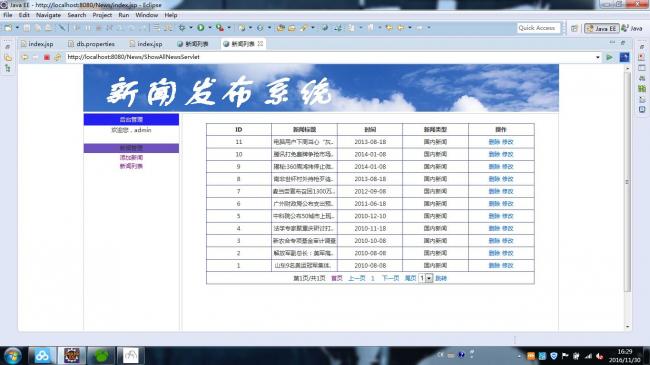650x365 pixels.
Task: Expand the New file dropdown arrow
Action: (x=17, y=28)
